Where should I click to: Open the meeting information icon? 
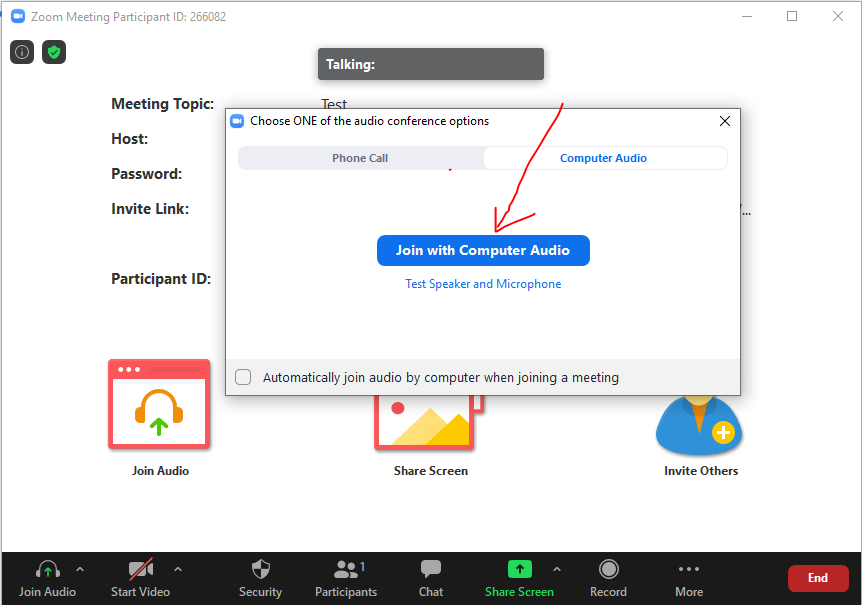[22, 52]
